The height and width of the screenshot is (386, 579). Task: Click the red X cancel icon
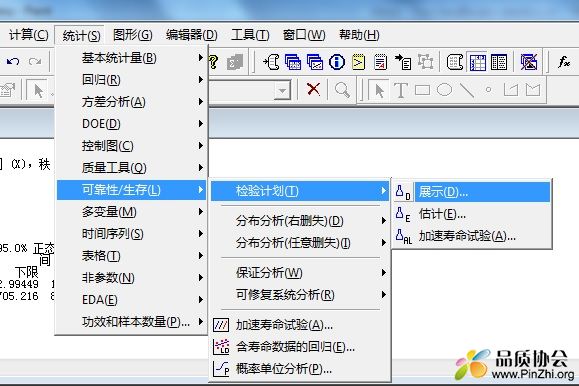[x=314, y=89]
